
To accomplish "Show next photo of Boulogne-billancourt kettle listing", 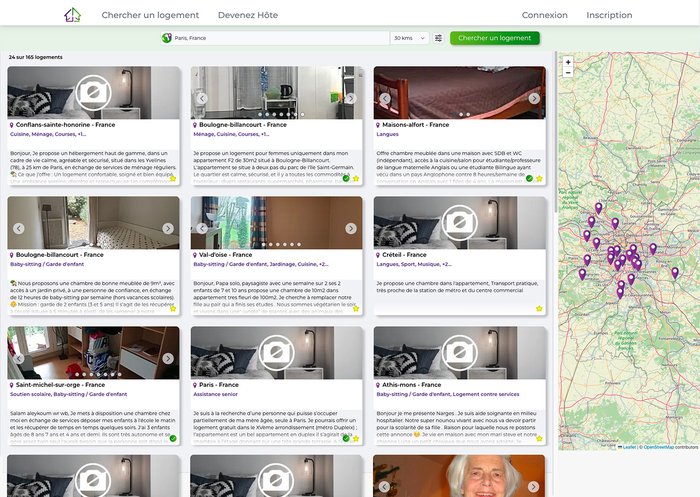I will click(x=351, y=98).
